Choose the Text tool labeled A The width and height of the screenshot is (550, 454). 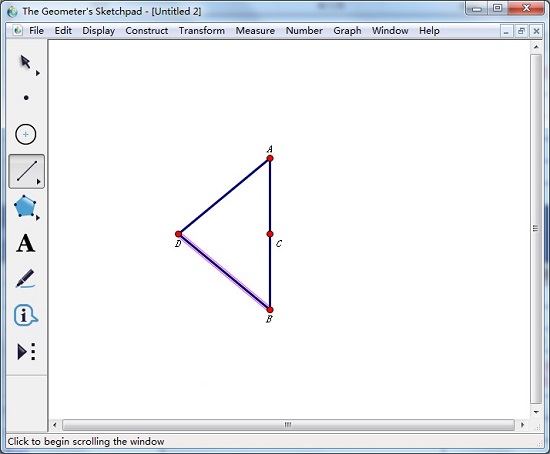(26, 243)
